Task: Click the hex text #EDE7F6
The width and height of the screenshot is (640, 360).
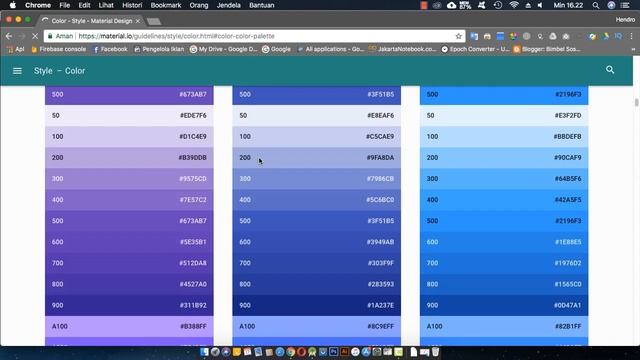Action: [193, 116]
